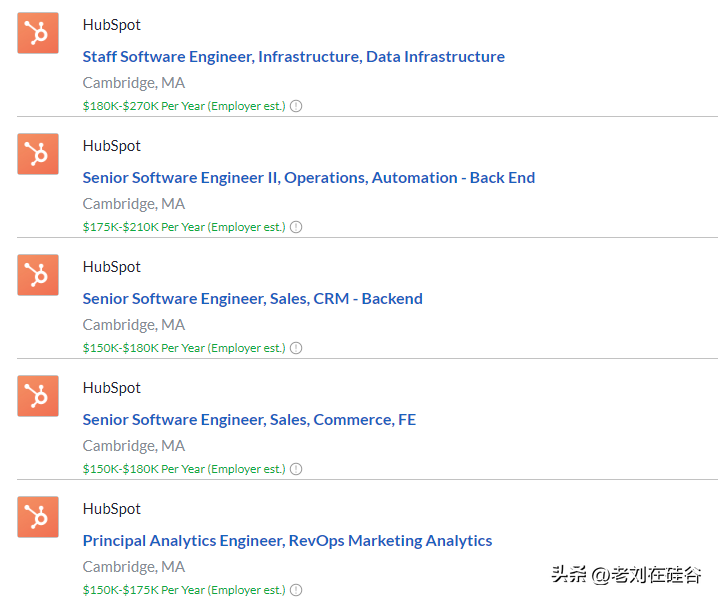The height and width of the screenshot is (600, 718).
Task: Open Senior Software Engineer II, Operations, Automation job
Action: 308,178
